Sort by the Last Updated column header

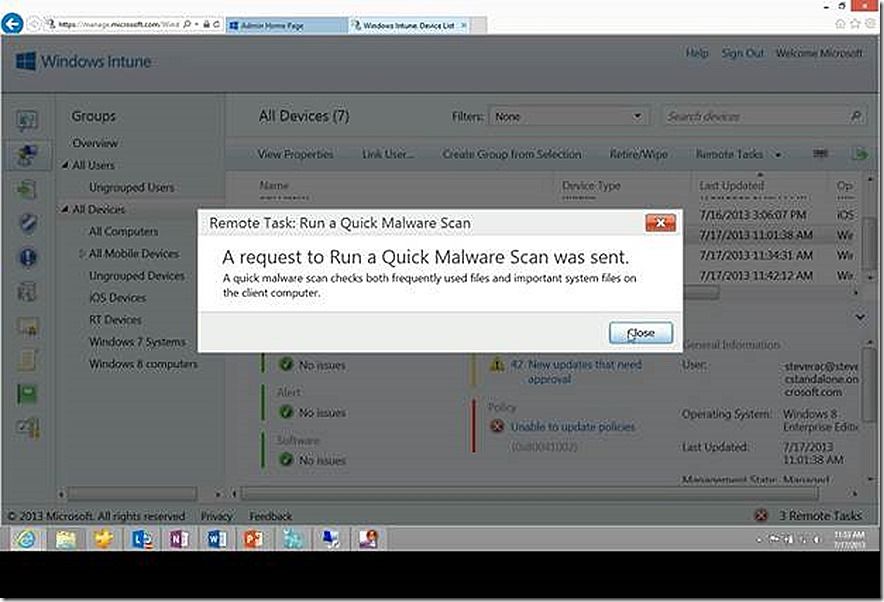click(x=732, y=185)
